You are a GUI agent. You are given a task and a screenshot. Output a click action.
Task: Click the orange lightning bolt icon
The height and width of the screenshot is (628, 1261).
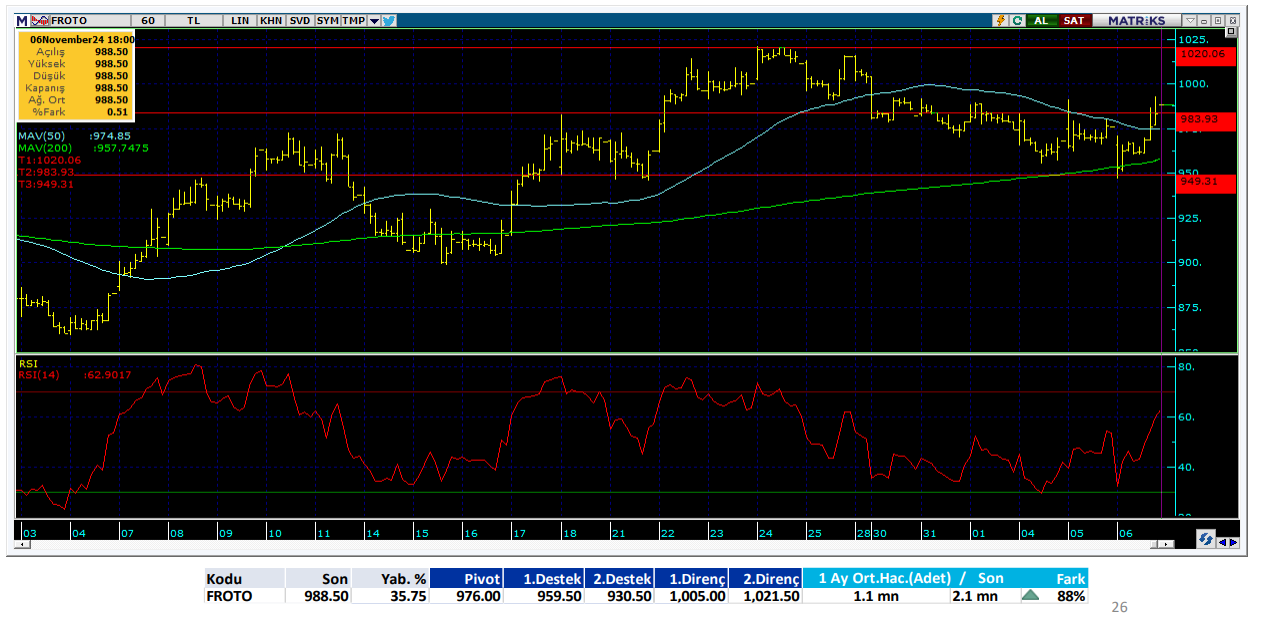pos(999,20)
